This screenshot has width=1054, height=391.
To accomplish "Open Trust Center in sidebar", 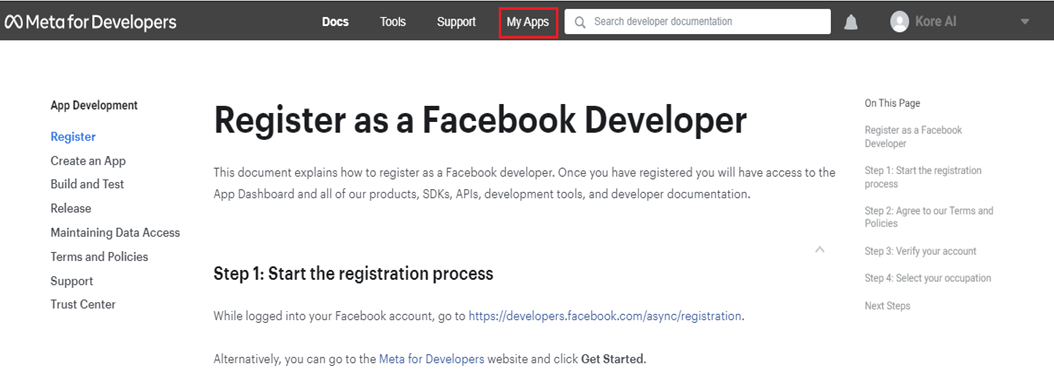I will click(83, 304).
